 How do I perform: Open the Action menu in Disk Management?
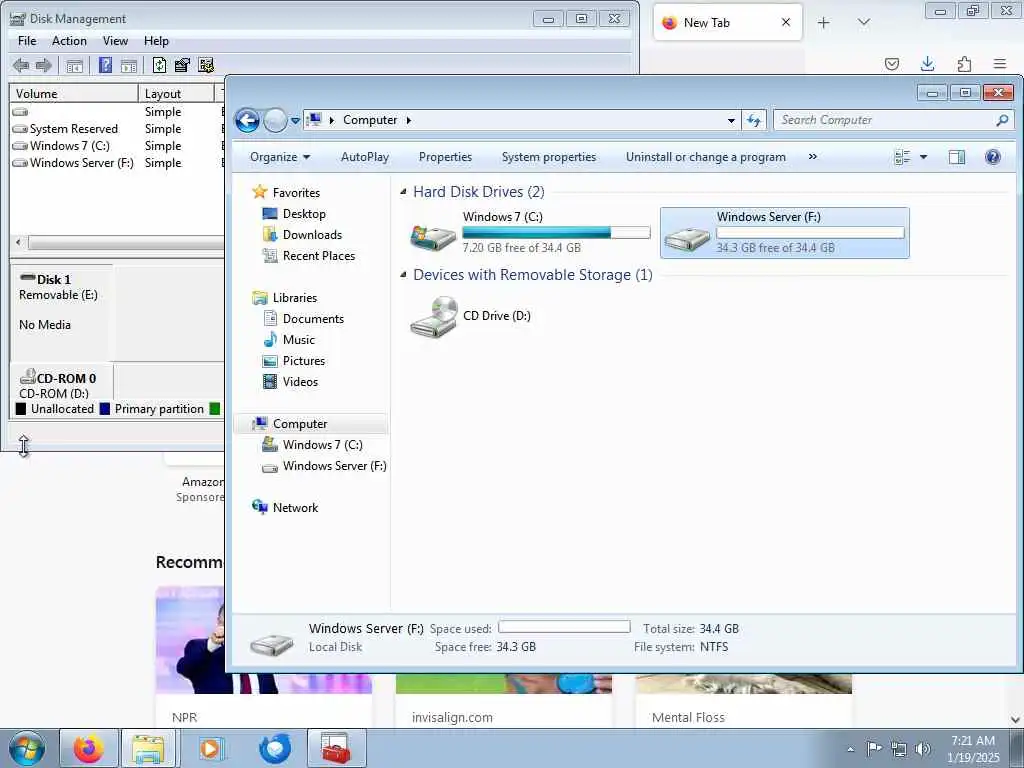tap(69, 40)
